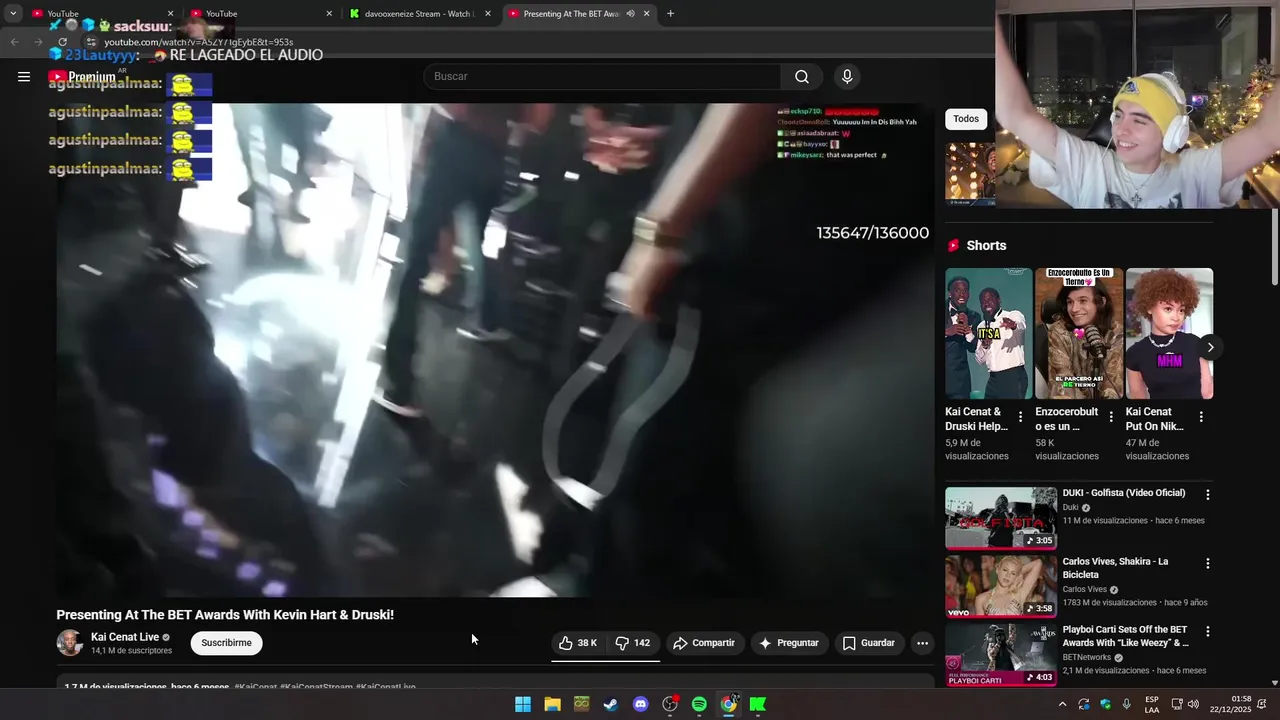Open Minecraft block icon on taskbar
This screenshot has height=720, width=1280.
click(x=581, y=705)
